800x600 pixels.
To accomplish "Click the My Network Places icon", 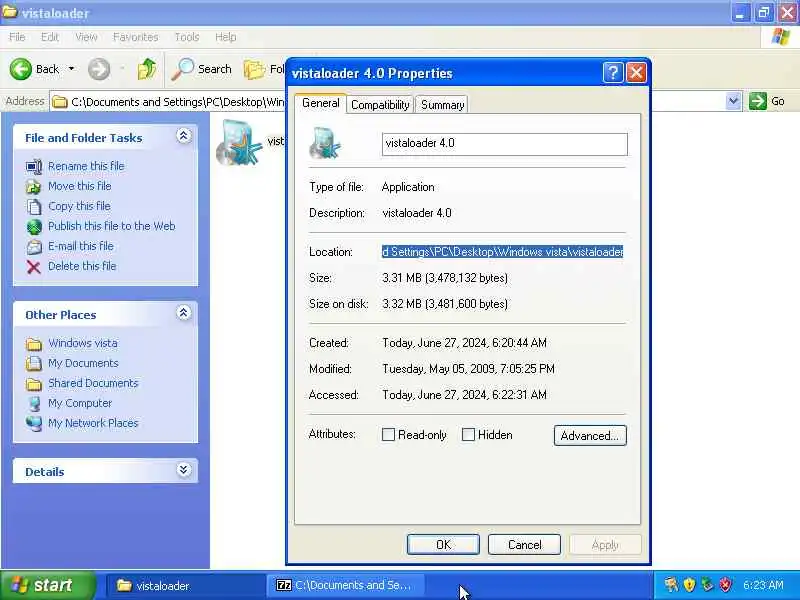I will [x=34, y=423].
